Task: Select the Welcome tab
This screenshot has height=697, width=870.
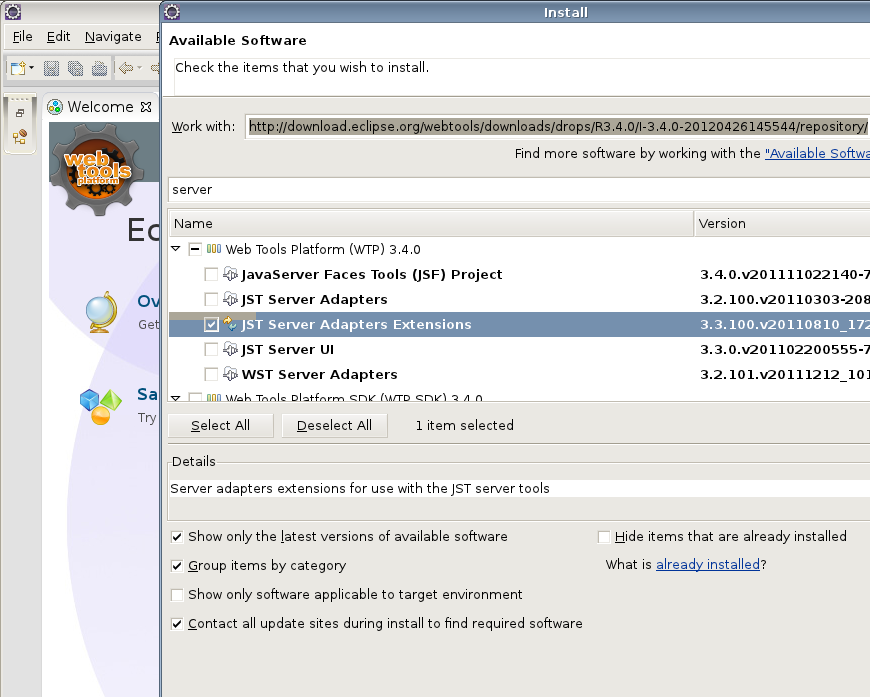Action: (100, 107)
